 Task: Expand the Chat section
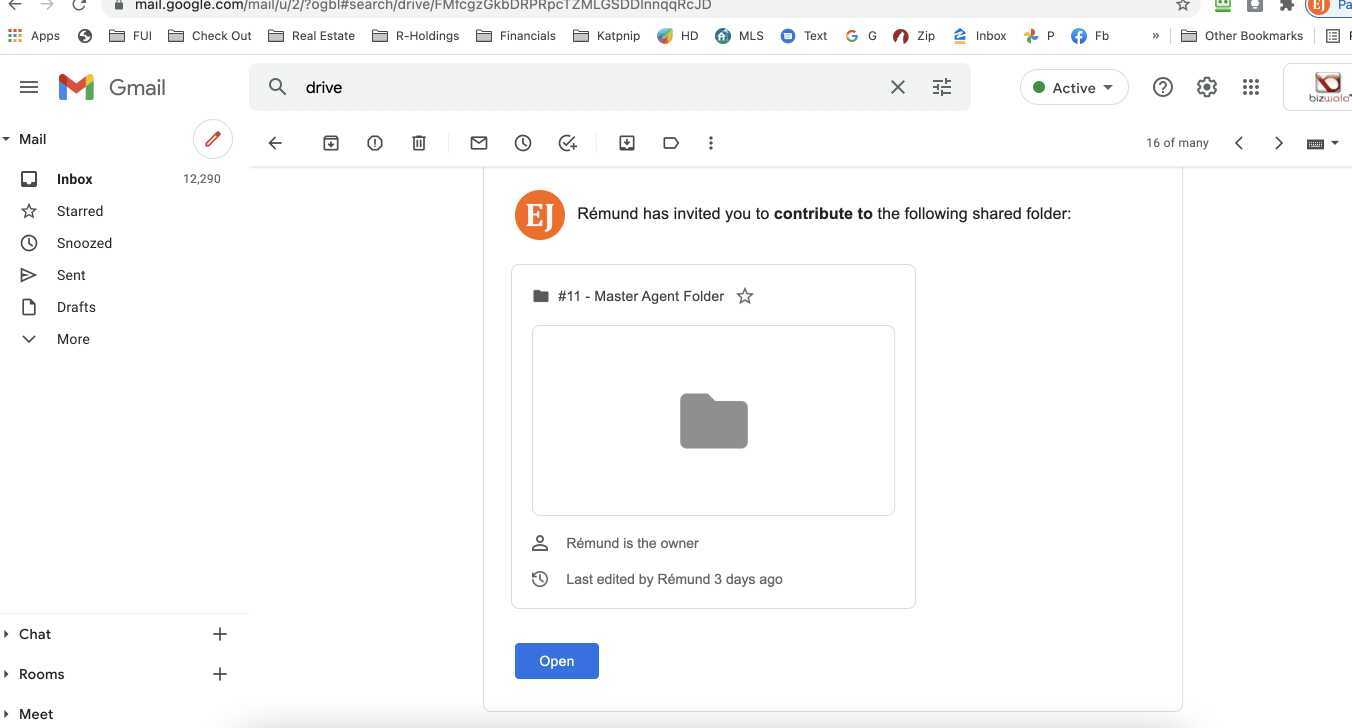coord(35,634)
